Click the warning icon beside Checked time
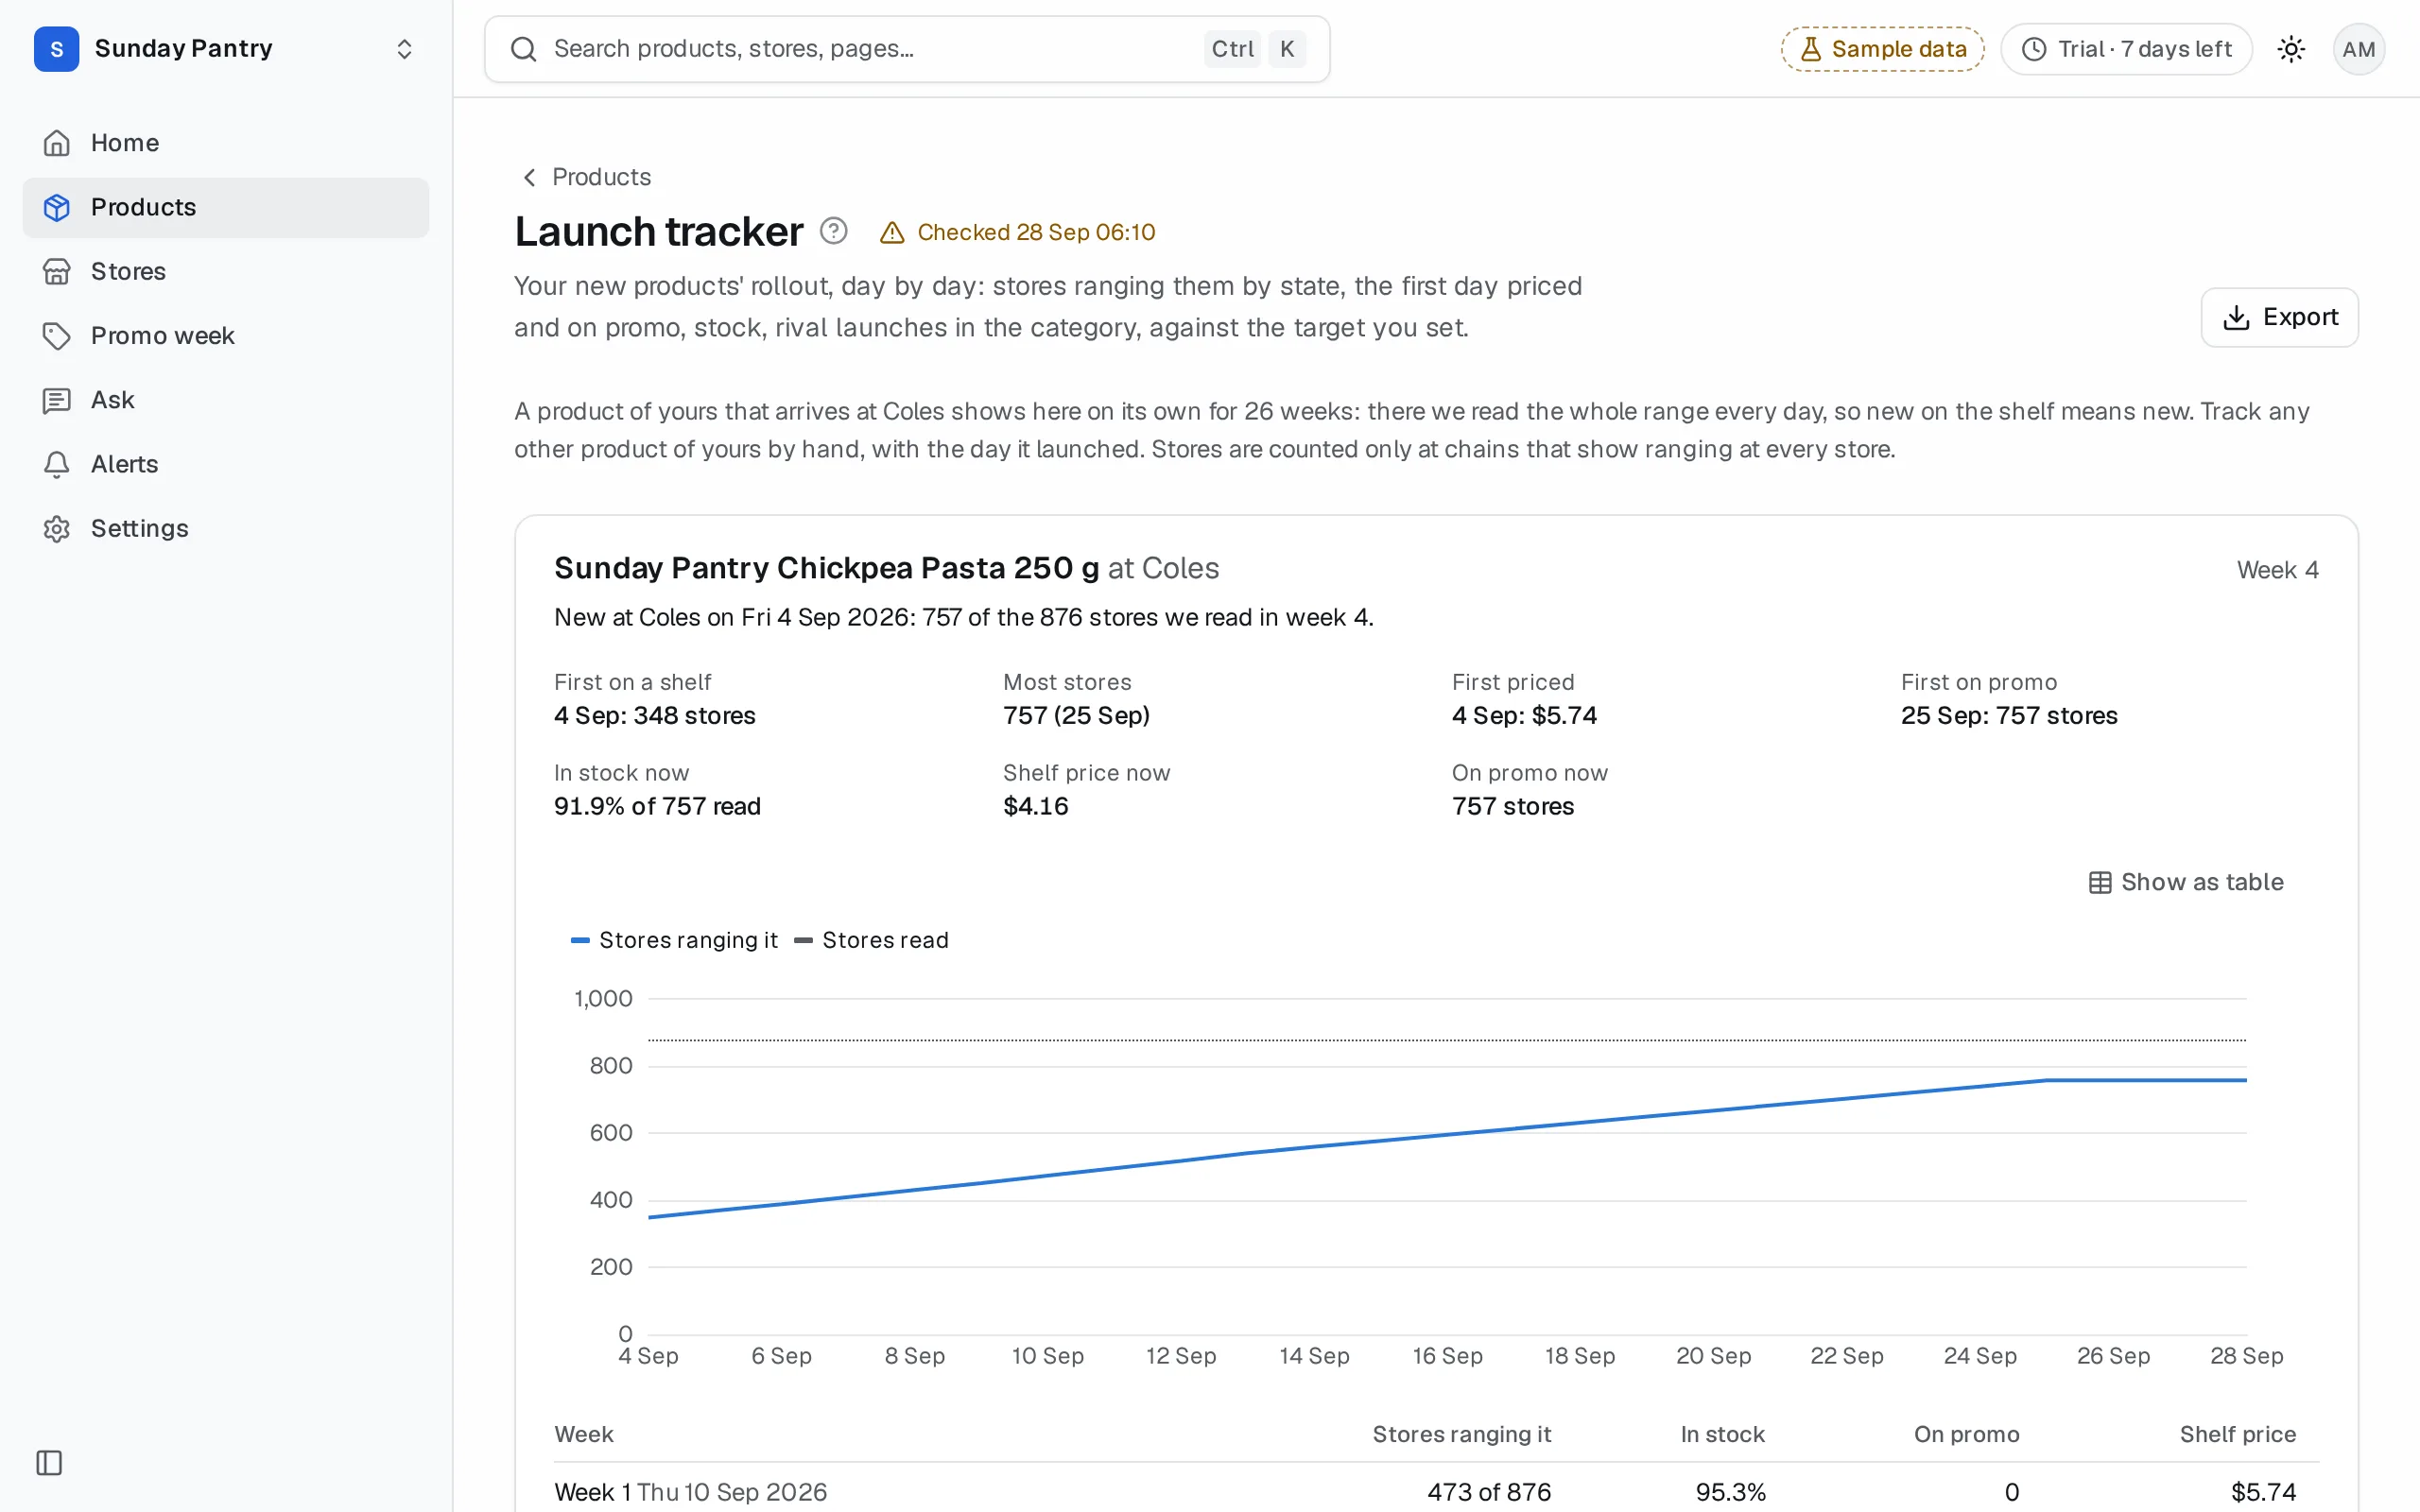 coord(891,233)
